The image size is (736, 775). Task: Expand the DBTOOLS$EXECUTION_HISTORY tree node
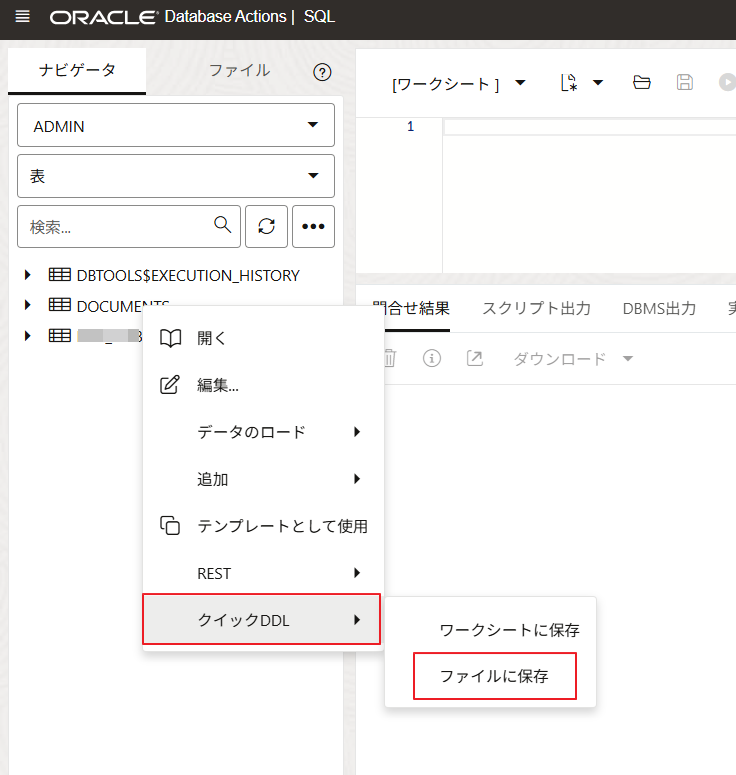tap(28, 274)
